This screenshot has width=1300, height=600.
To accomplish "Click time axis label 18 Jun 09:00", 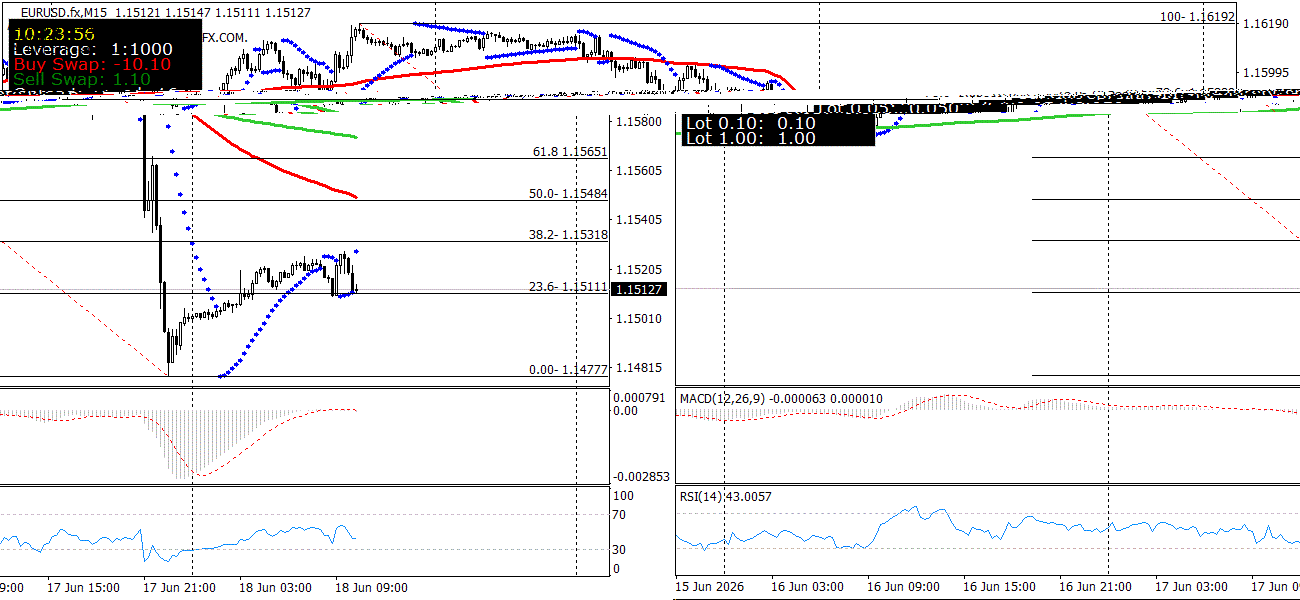I will 372,587.
